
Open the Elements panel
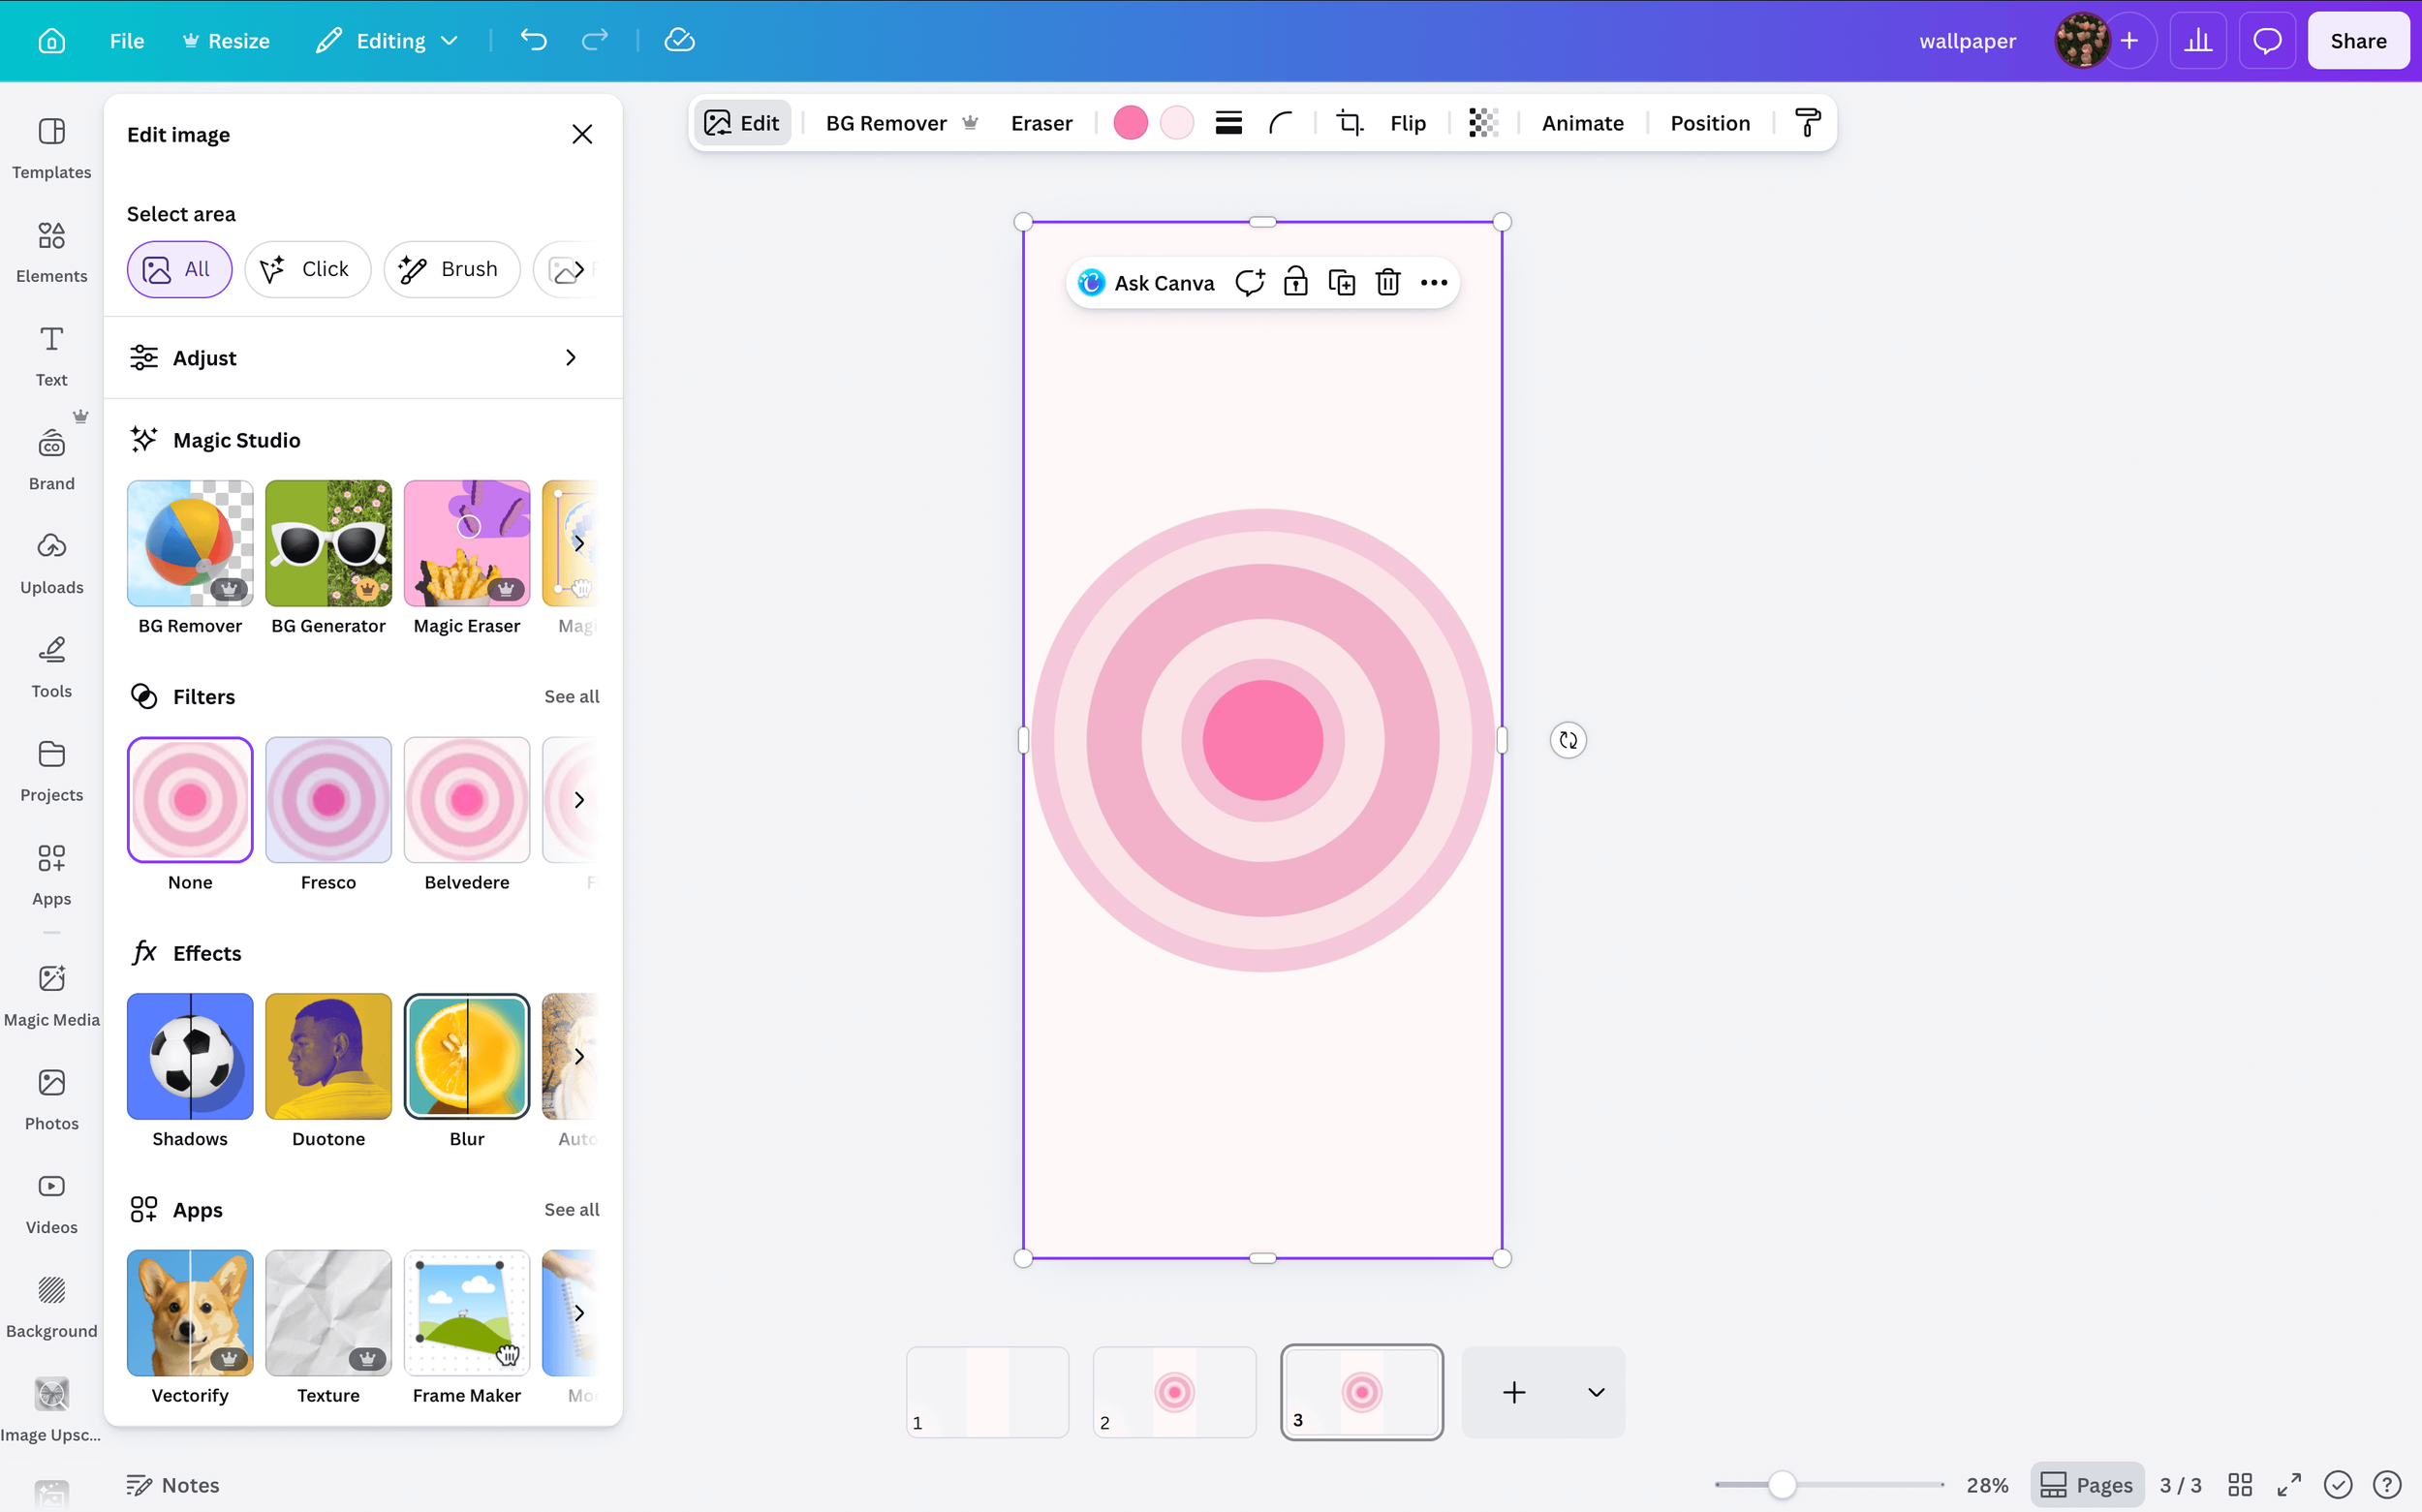pyautogui.click(x=51, y=252)
